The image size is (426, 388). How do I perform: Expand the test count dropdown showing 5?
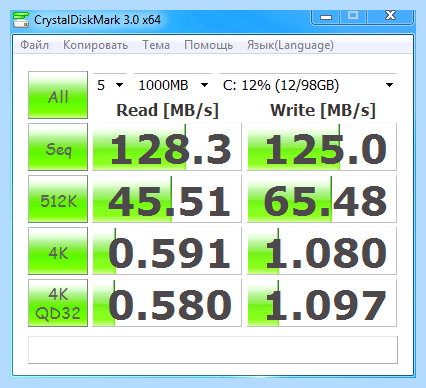110,85
